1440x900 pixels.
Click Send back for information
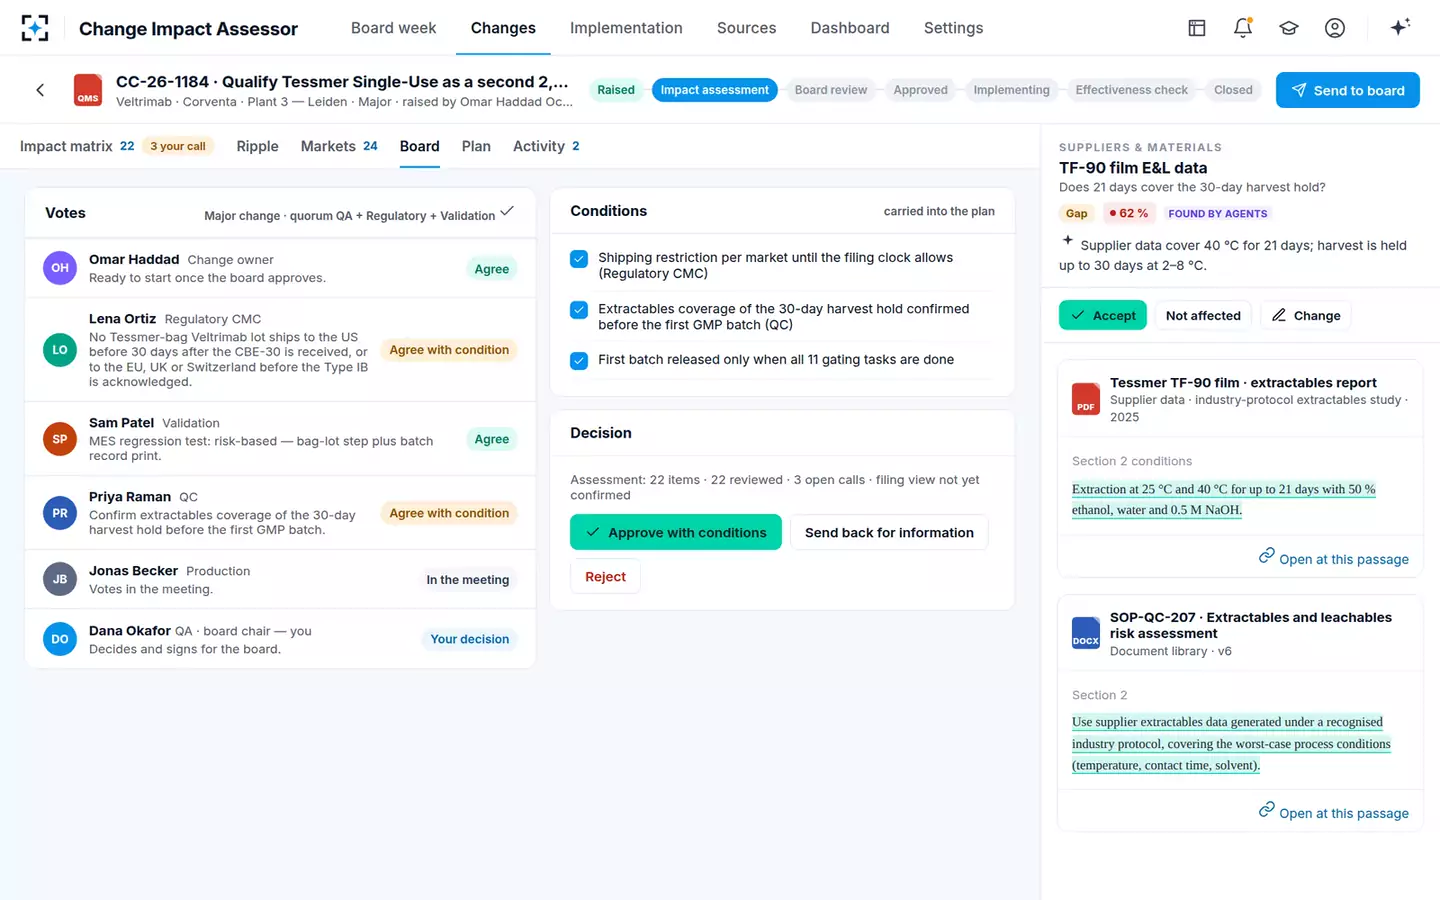(x=889, y=532)
